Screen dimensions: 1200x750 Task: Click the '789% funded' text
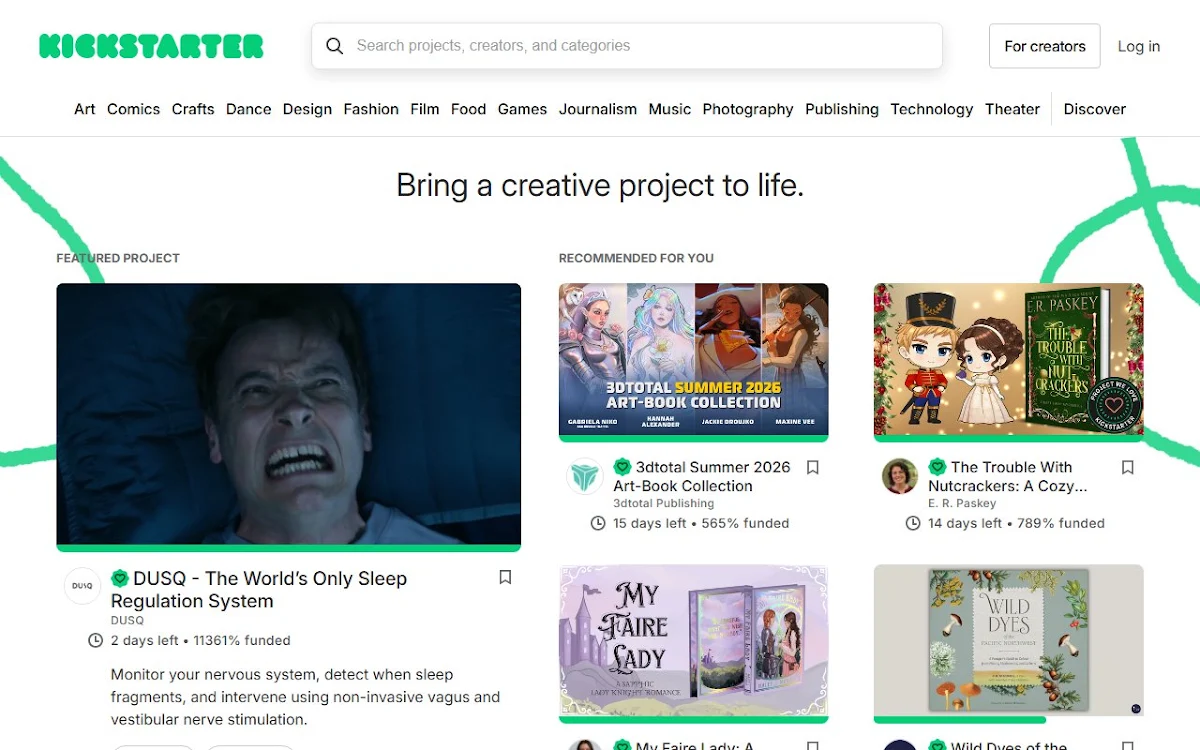tap(1061, 523)
